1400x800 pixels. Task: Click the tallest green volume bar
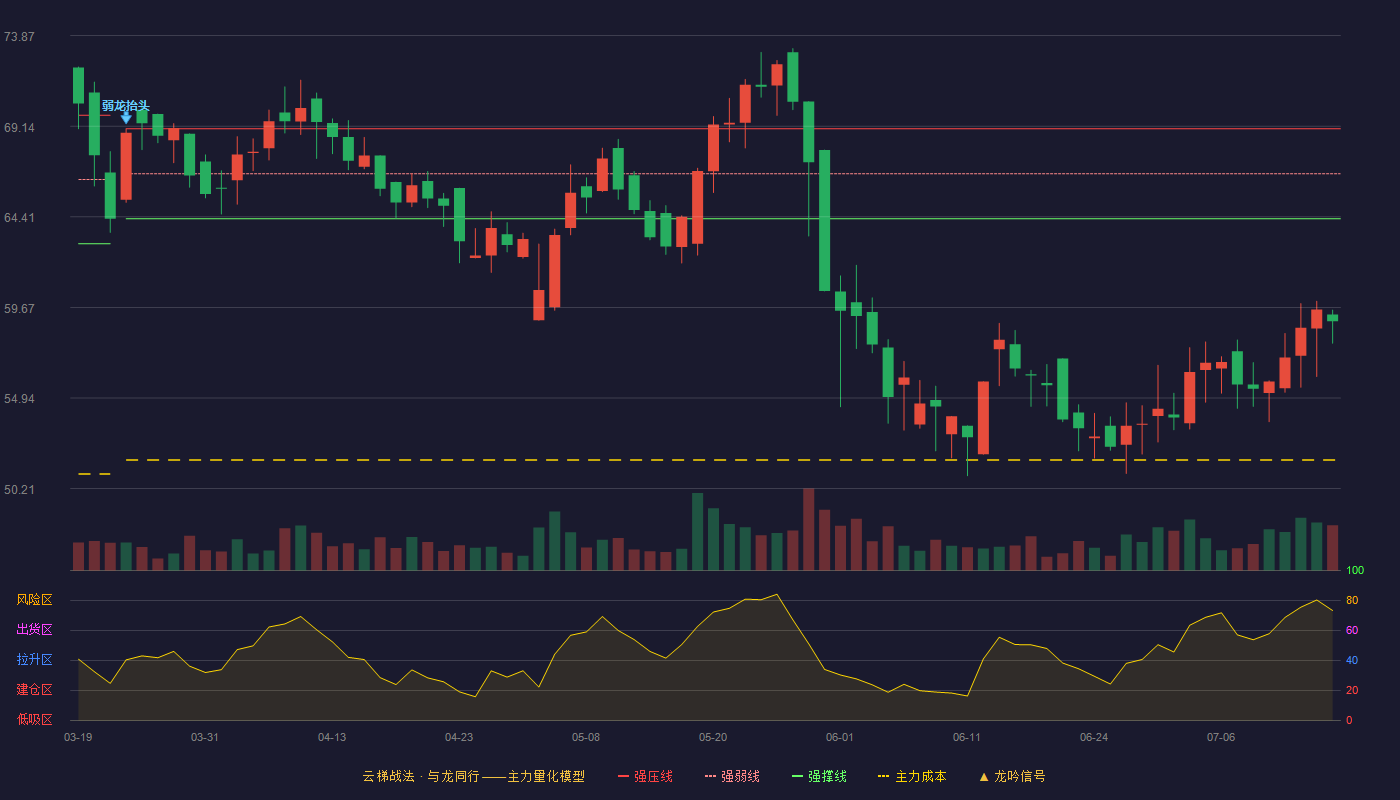697,532
